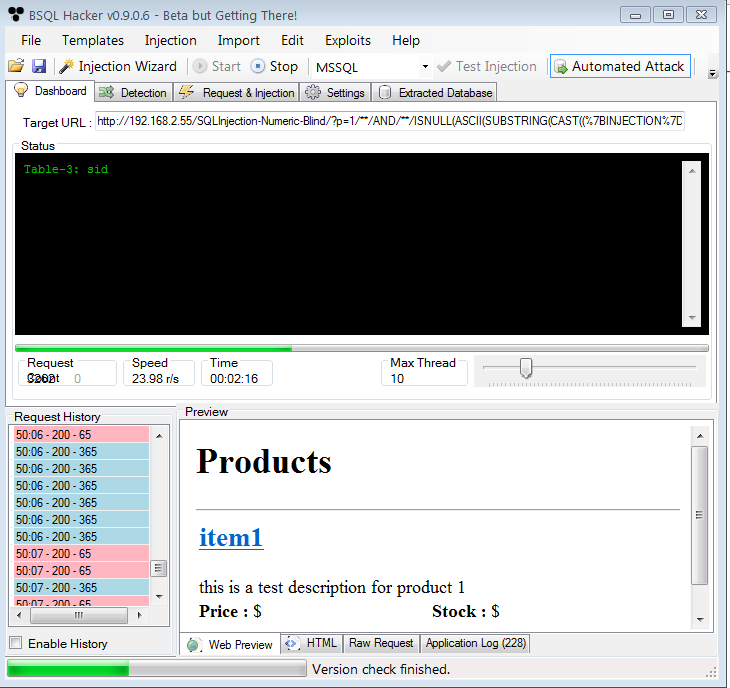
Task: Open the Templates menu
Action: coord(93,40)
